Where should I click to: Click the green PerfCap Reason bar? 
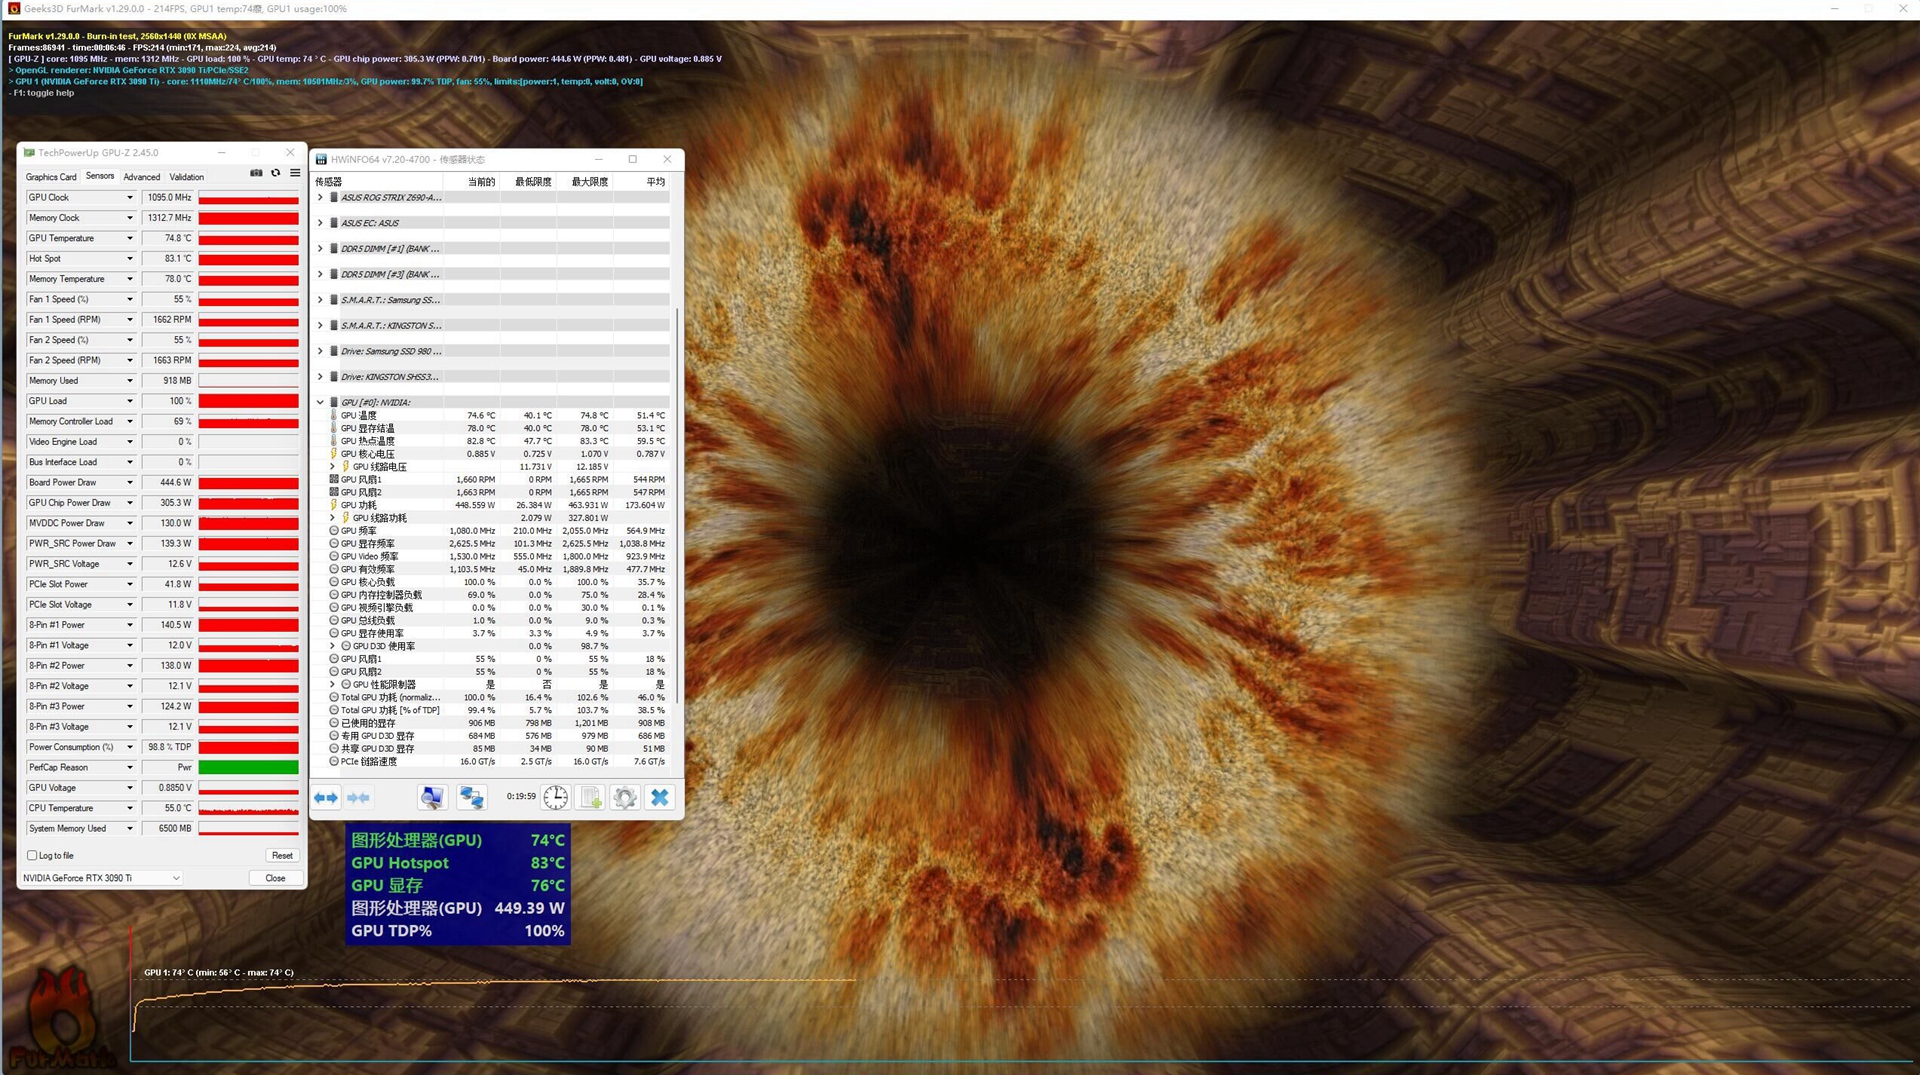[x=248, y=767]
